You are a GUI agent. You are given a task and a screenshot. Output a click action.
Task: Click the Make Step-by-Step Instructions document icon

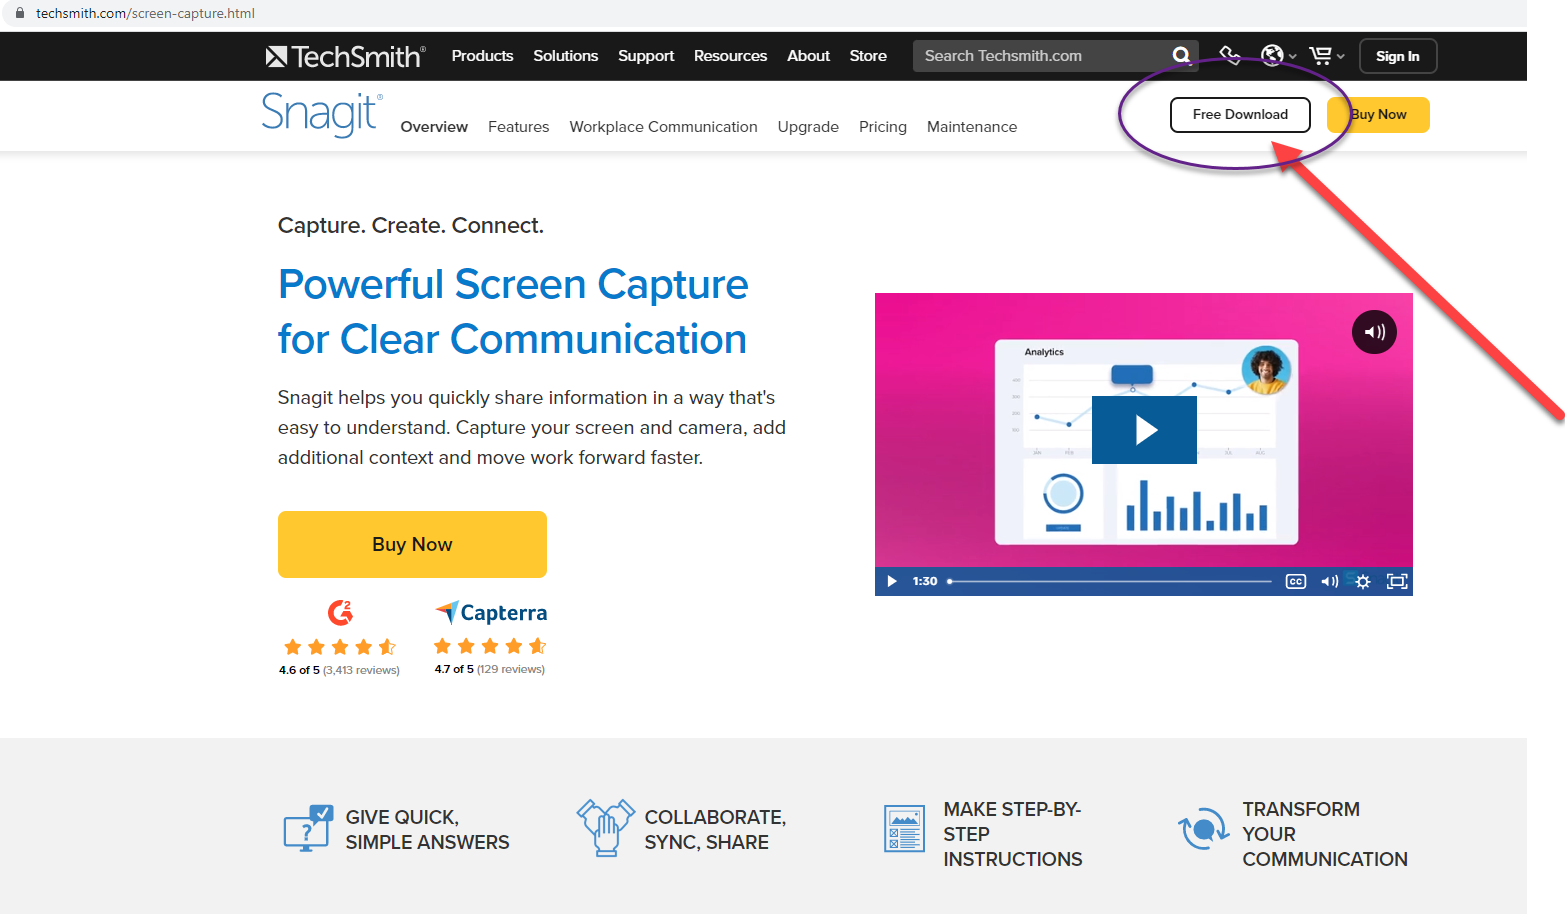pyautogui.click(x=905, y=829)
